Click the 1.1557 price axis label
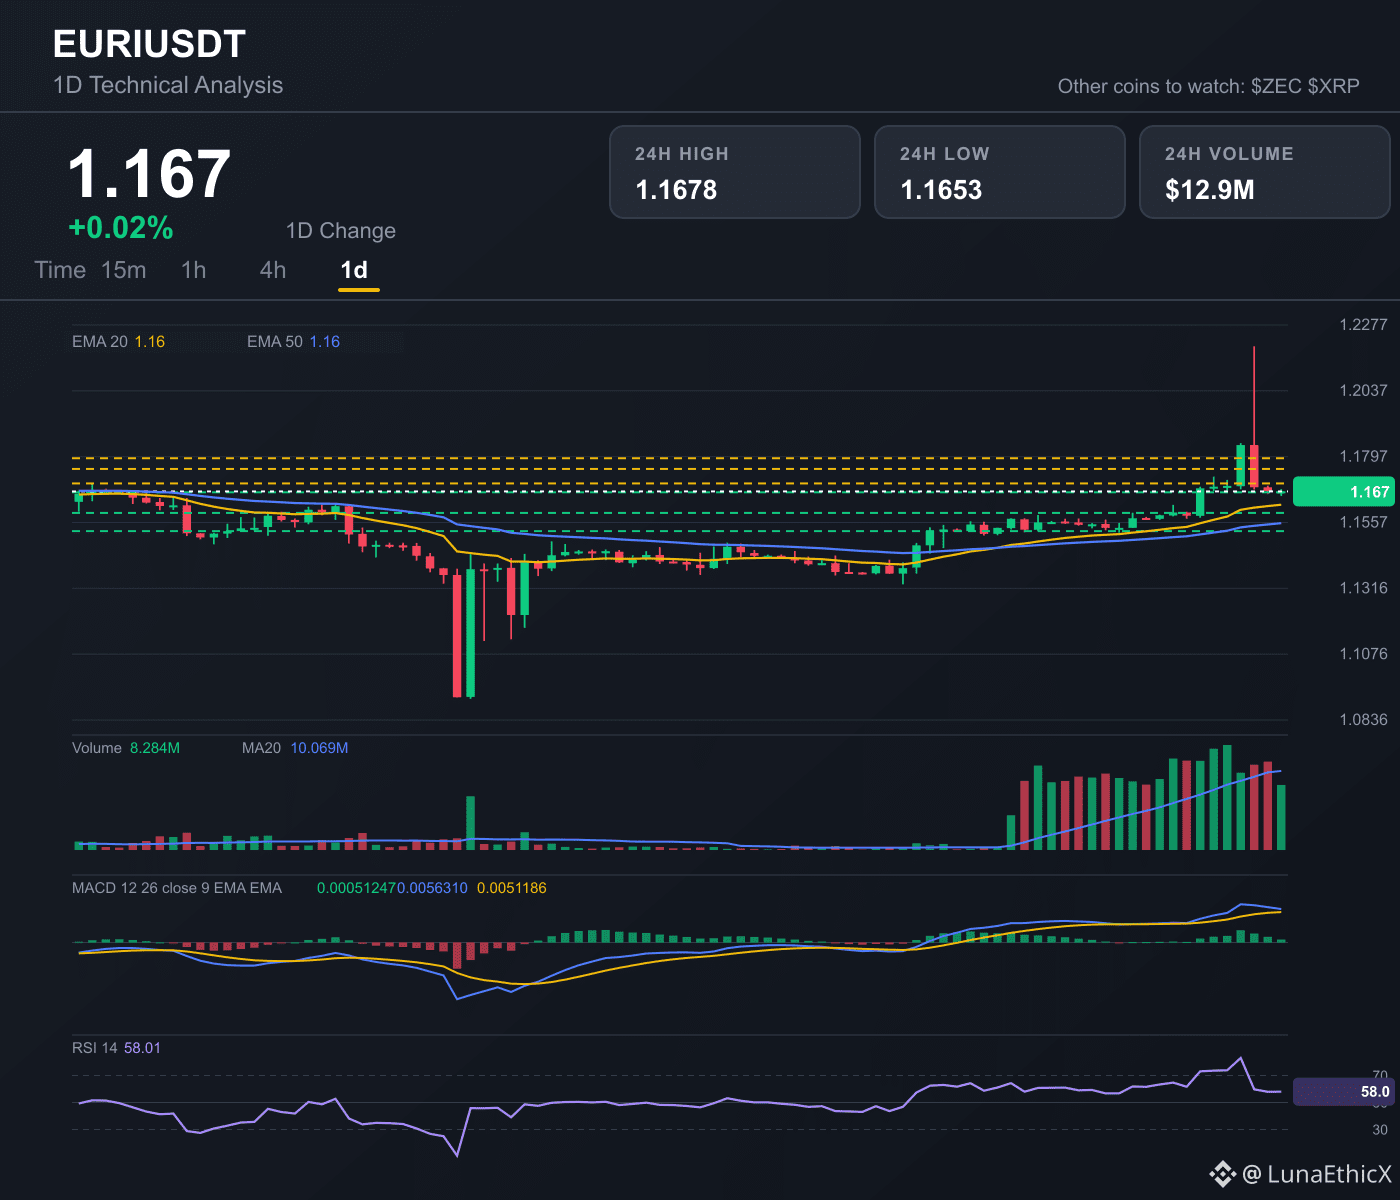This screenshot has height=1200, width=1400. pyautogui.click(x=1364, y=522)
